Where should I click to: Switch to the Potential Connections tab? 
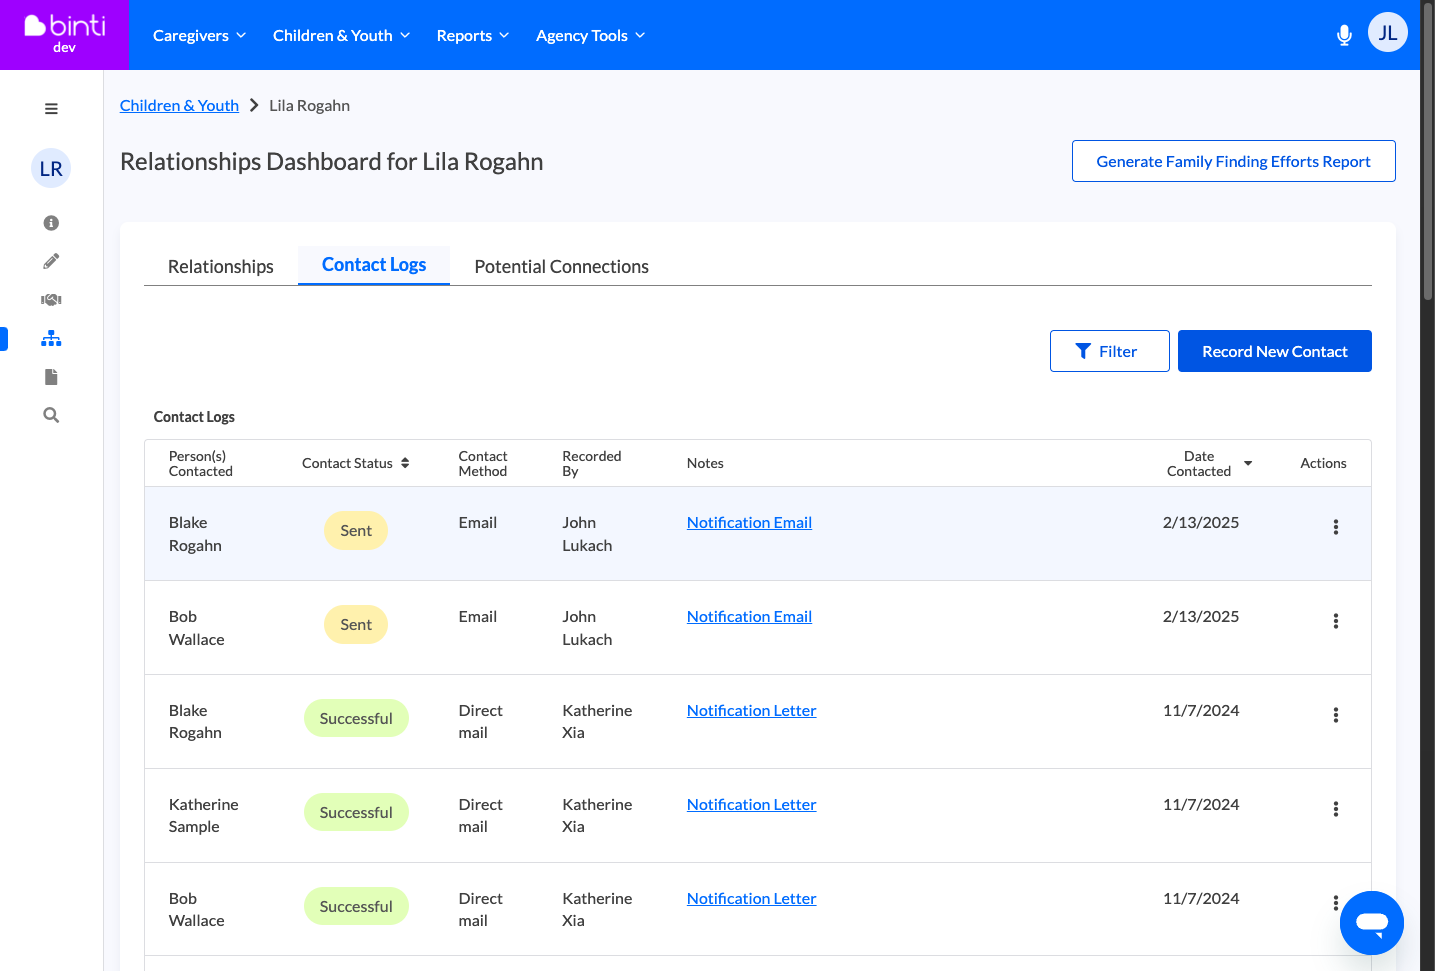[562, 267]
